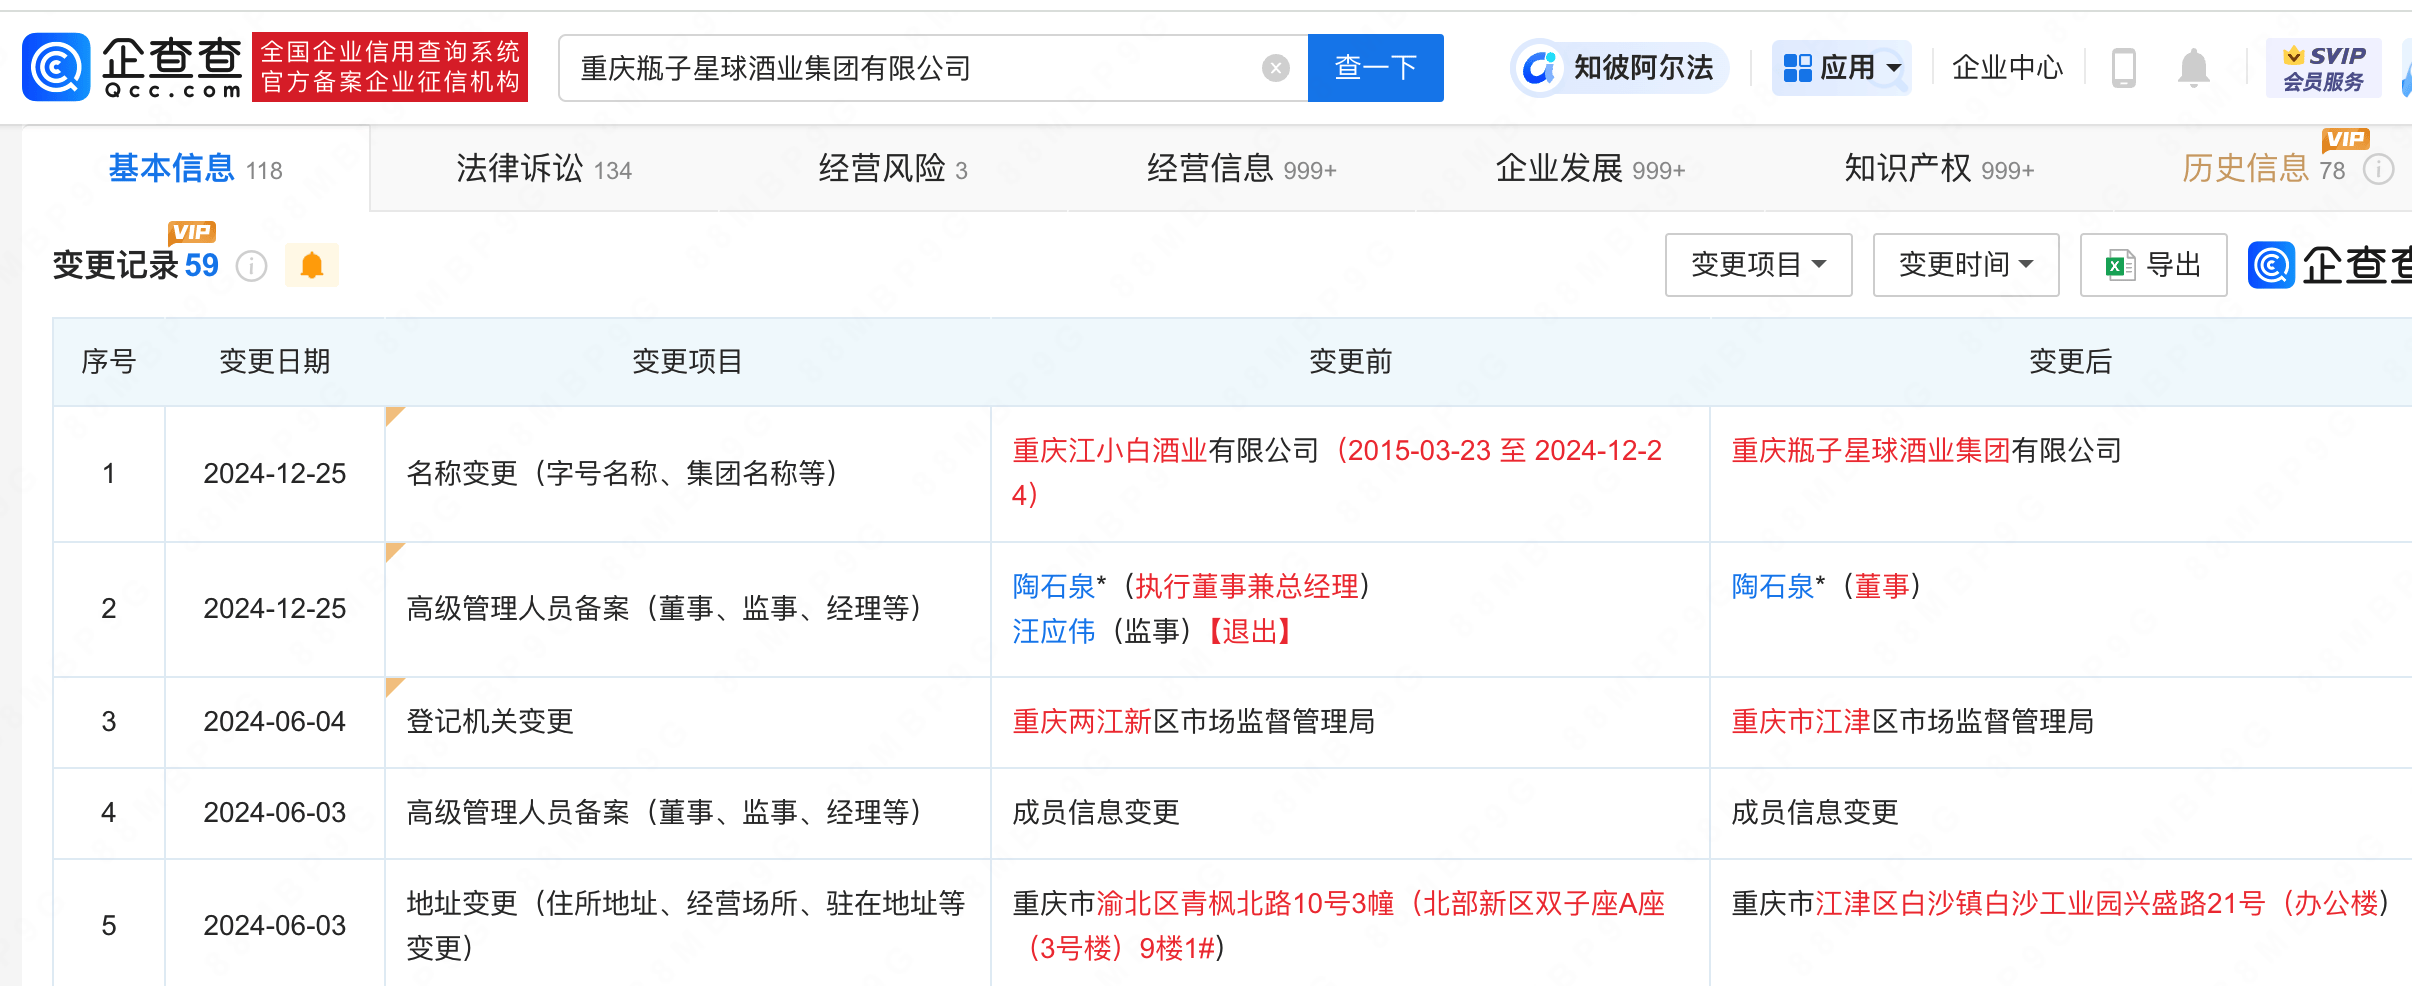The image size is (2412, 986).
Task: Clear the search box text
Action: click(1275, 68)
